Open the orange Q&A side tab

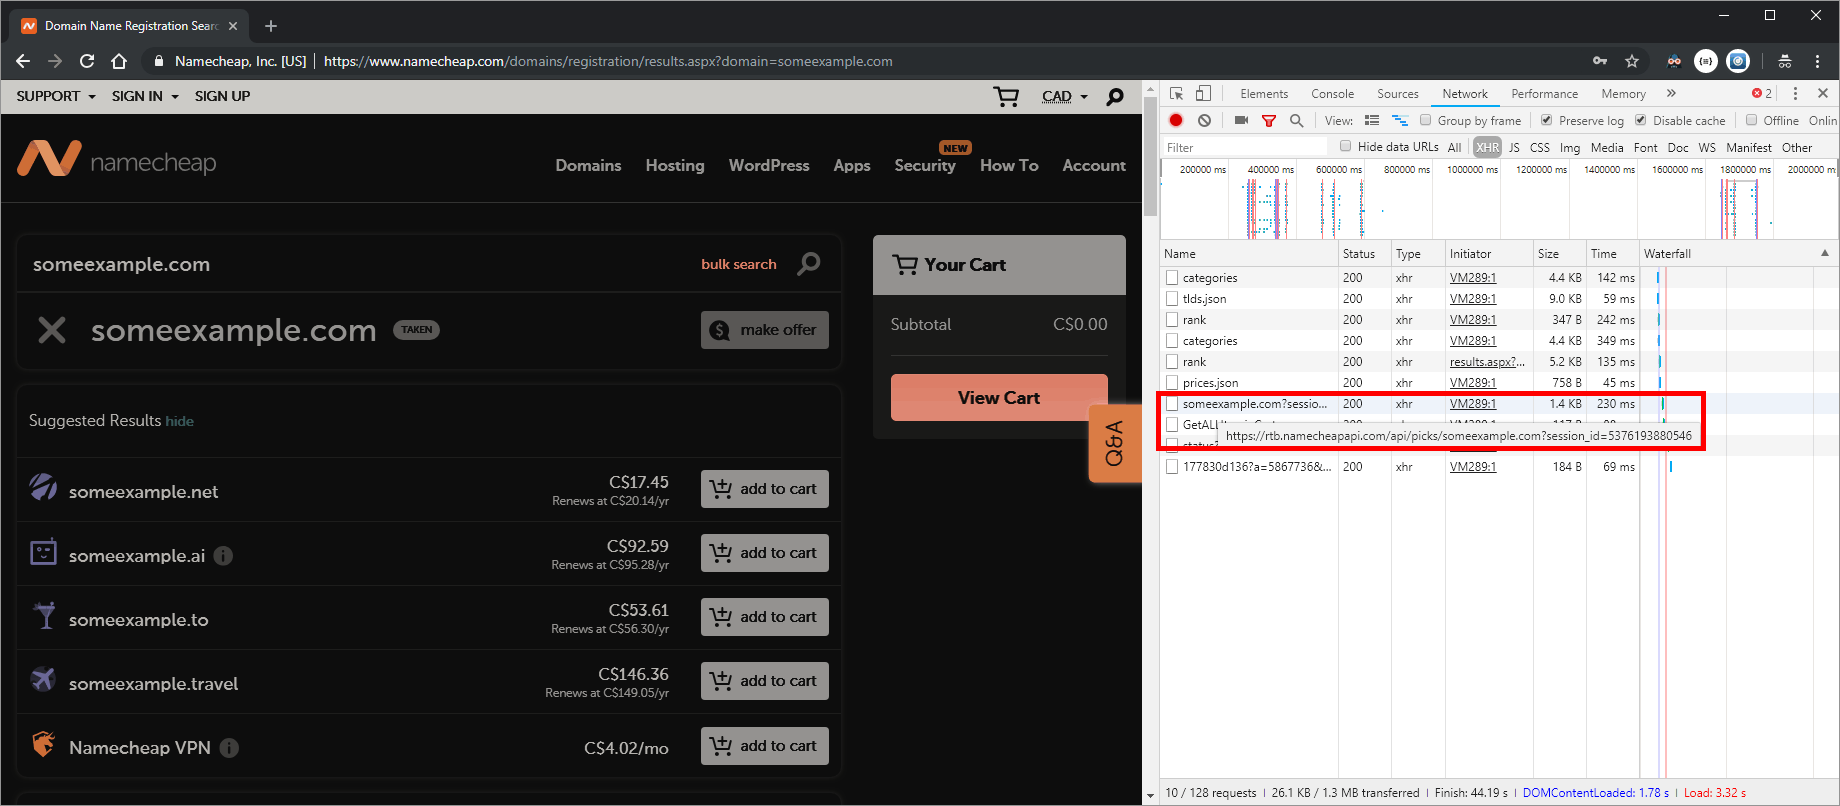(1115, 444)
